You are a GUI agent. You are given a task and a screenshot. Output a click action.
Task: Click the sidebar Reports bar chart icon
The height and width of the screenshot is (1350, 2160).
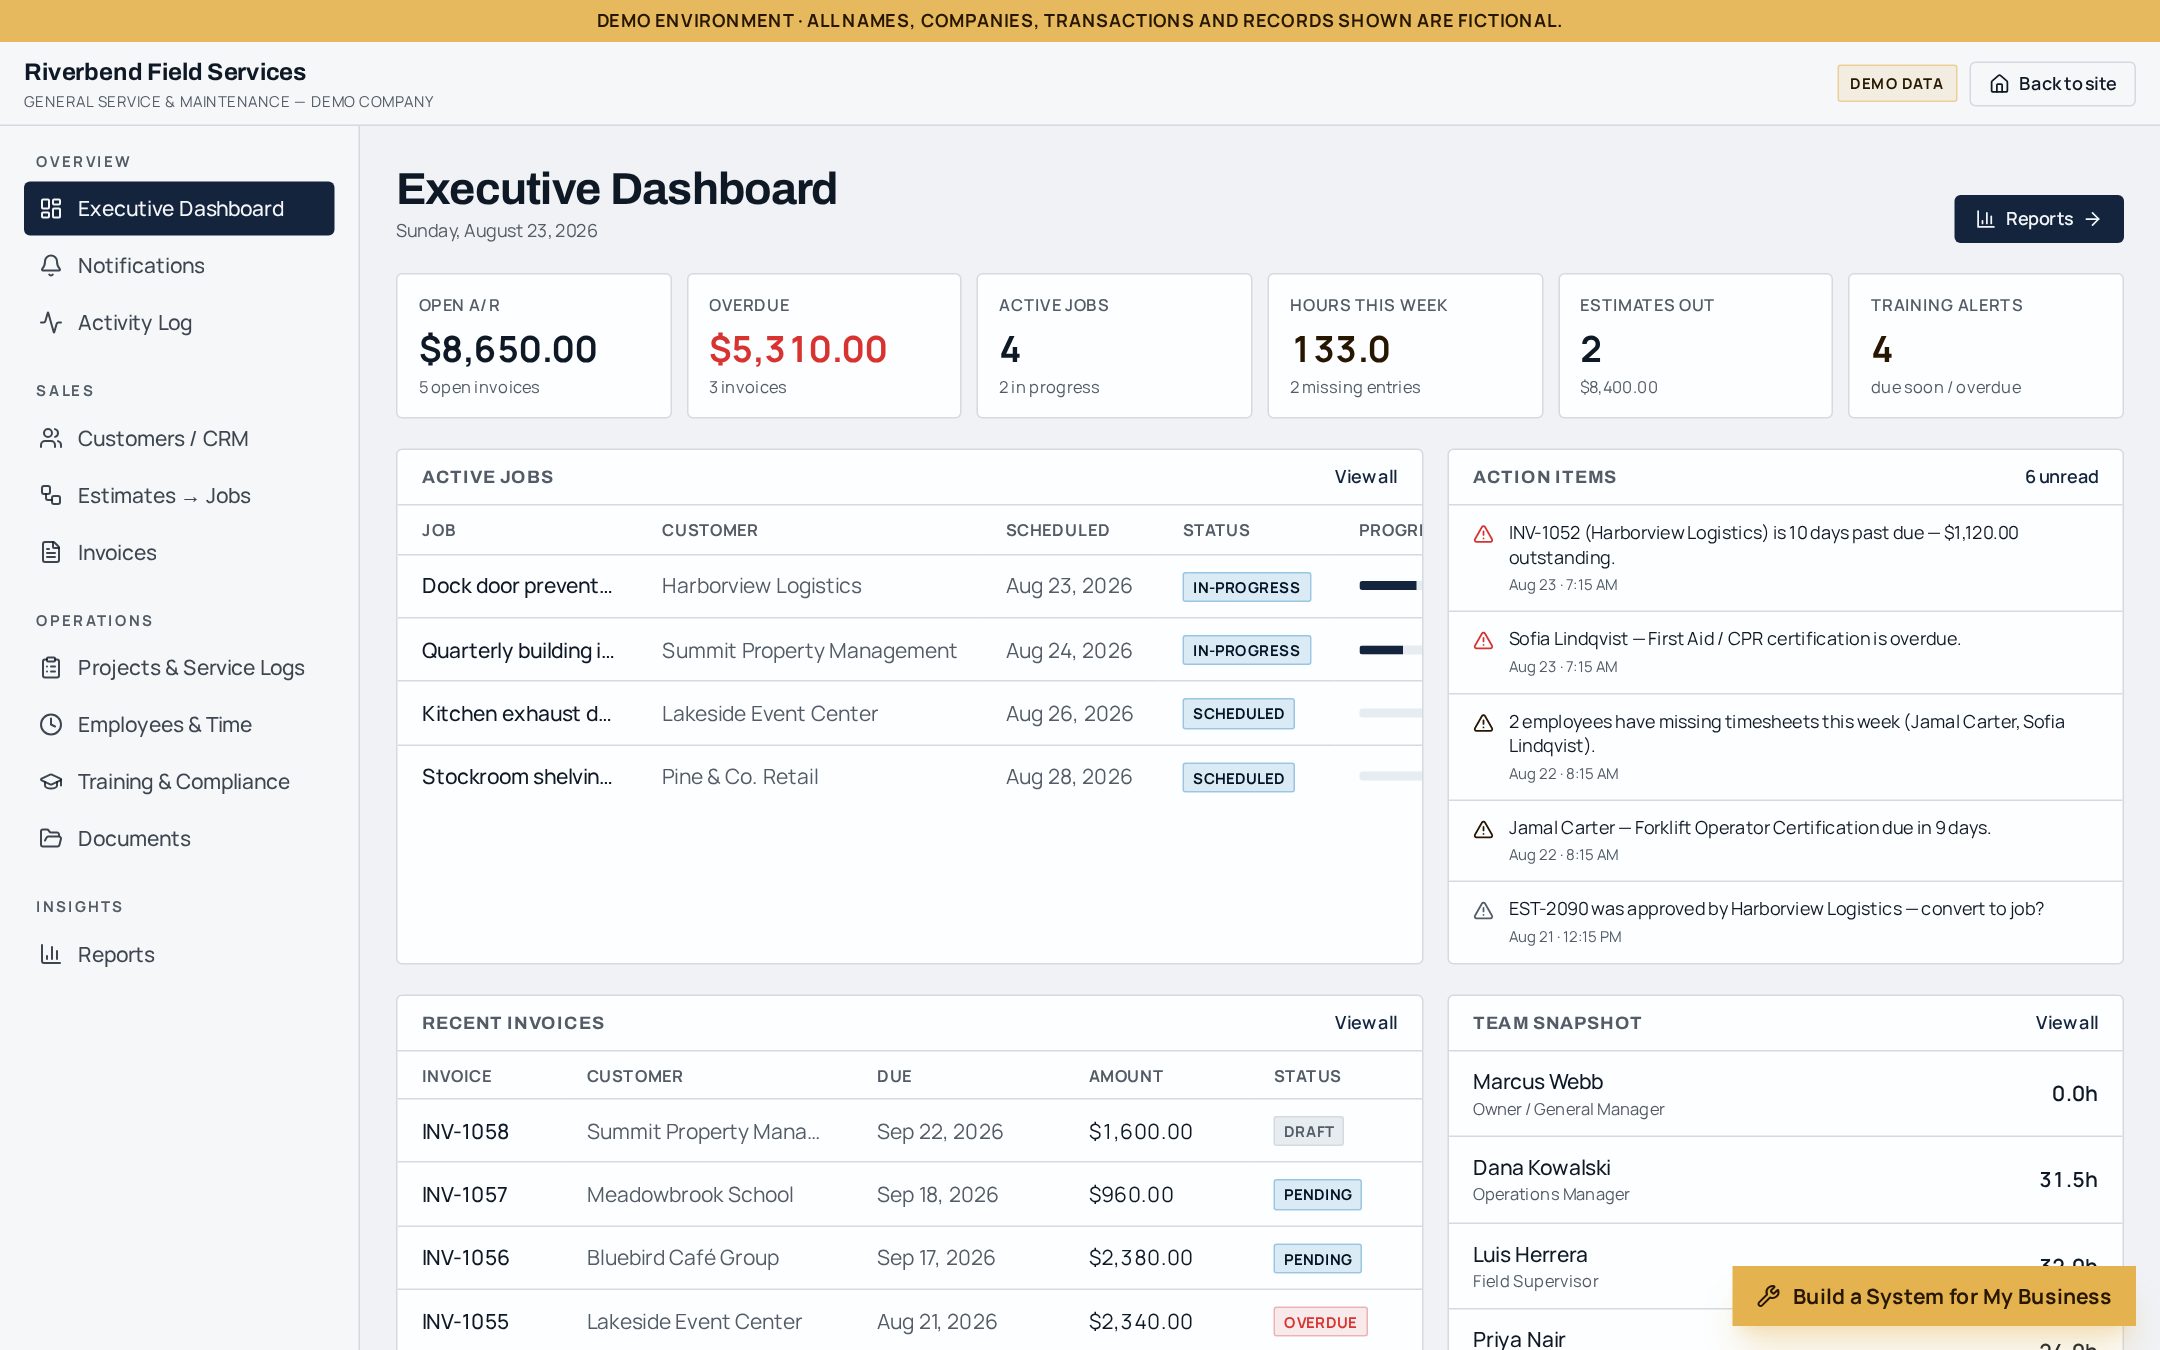[51, 954]
